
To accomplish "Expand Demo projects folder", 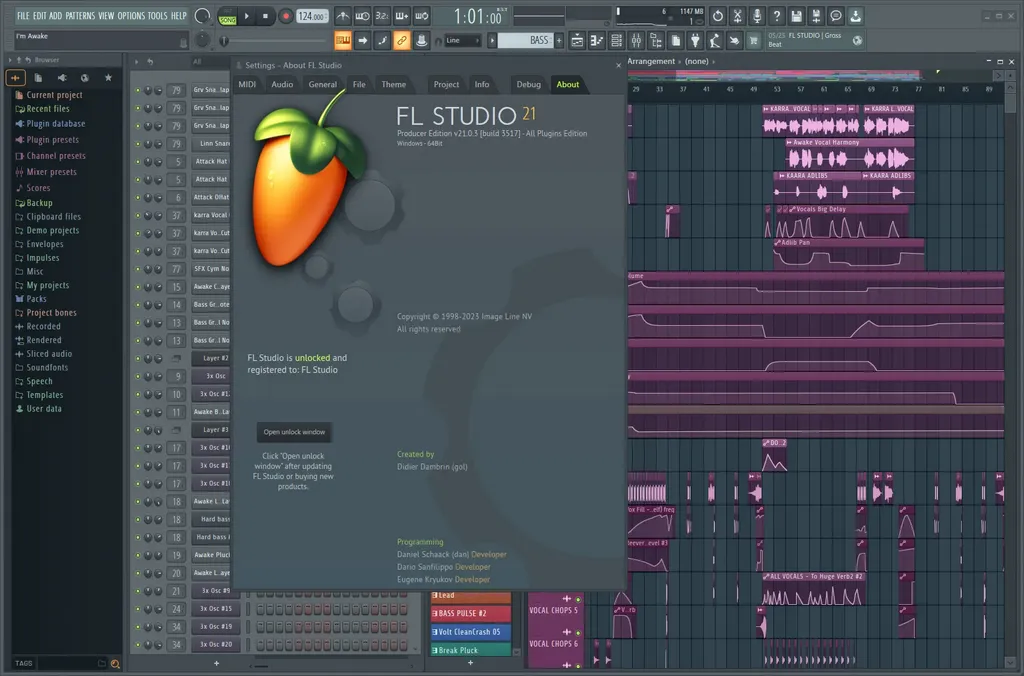I will [47, 231].
